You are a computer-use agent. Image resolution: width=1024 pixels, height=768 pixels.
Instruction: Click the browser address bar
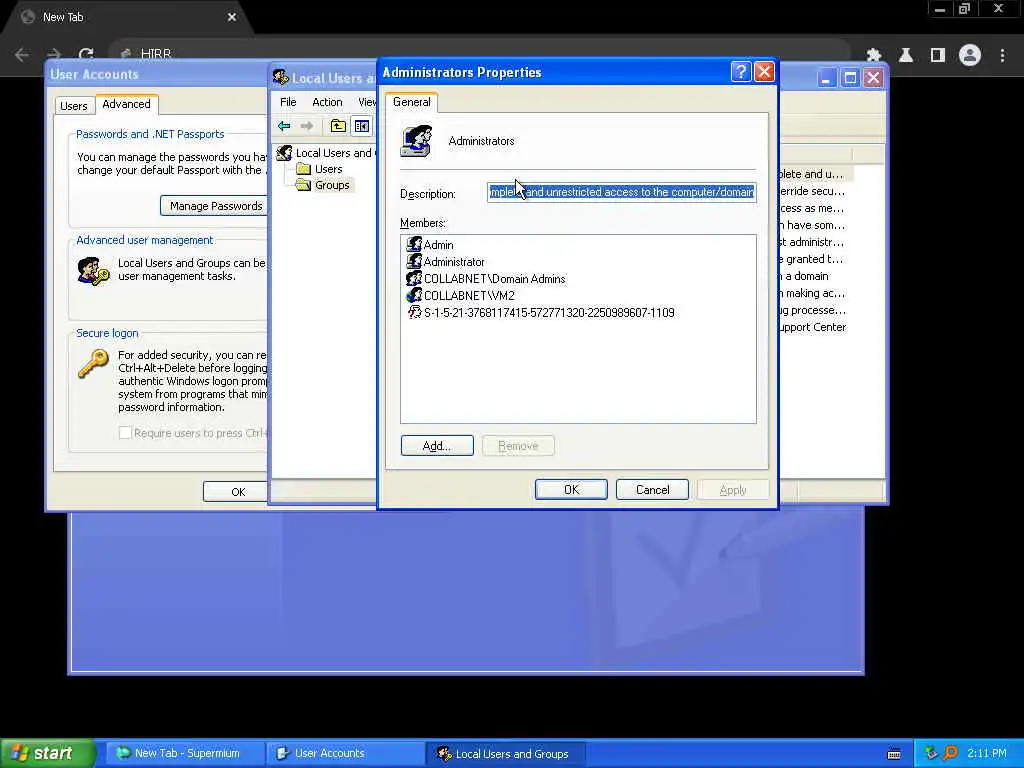[480, 54]
